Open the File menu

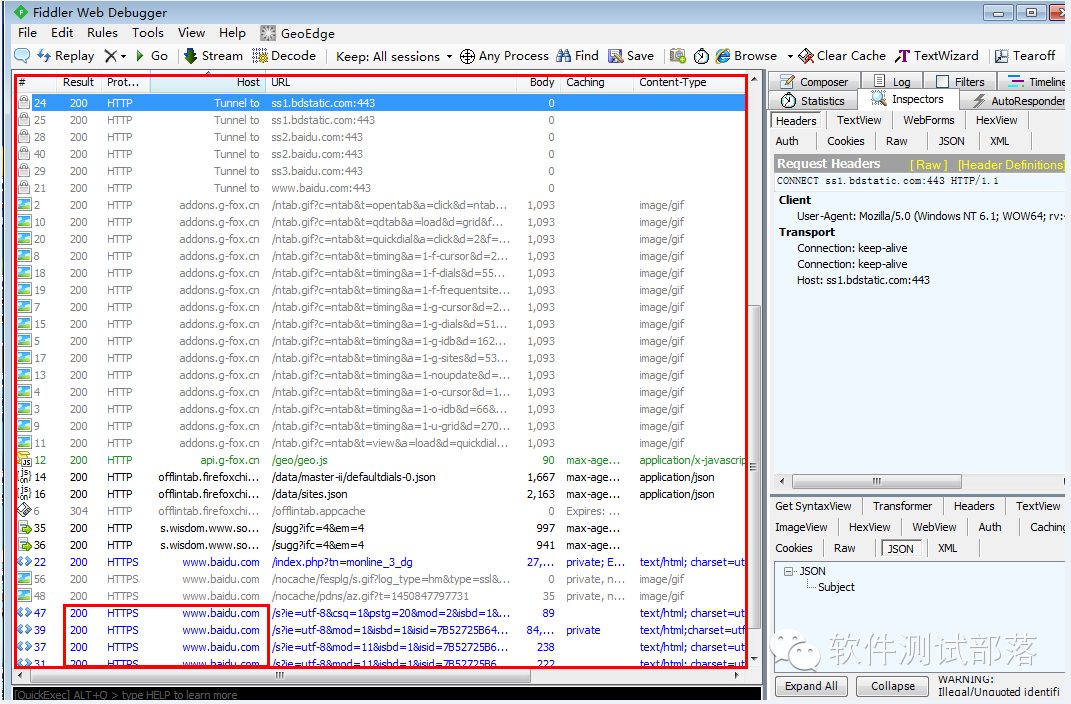coord(27,33)
